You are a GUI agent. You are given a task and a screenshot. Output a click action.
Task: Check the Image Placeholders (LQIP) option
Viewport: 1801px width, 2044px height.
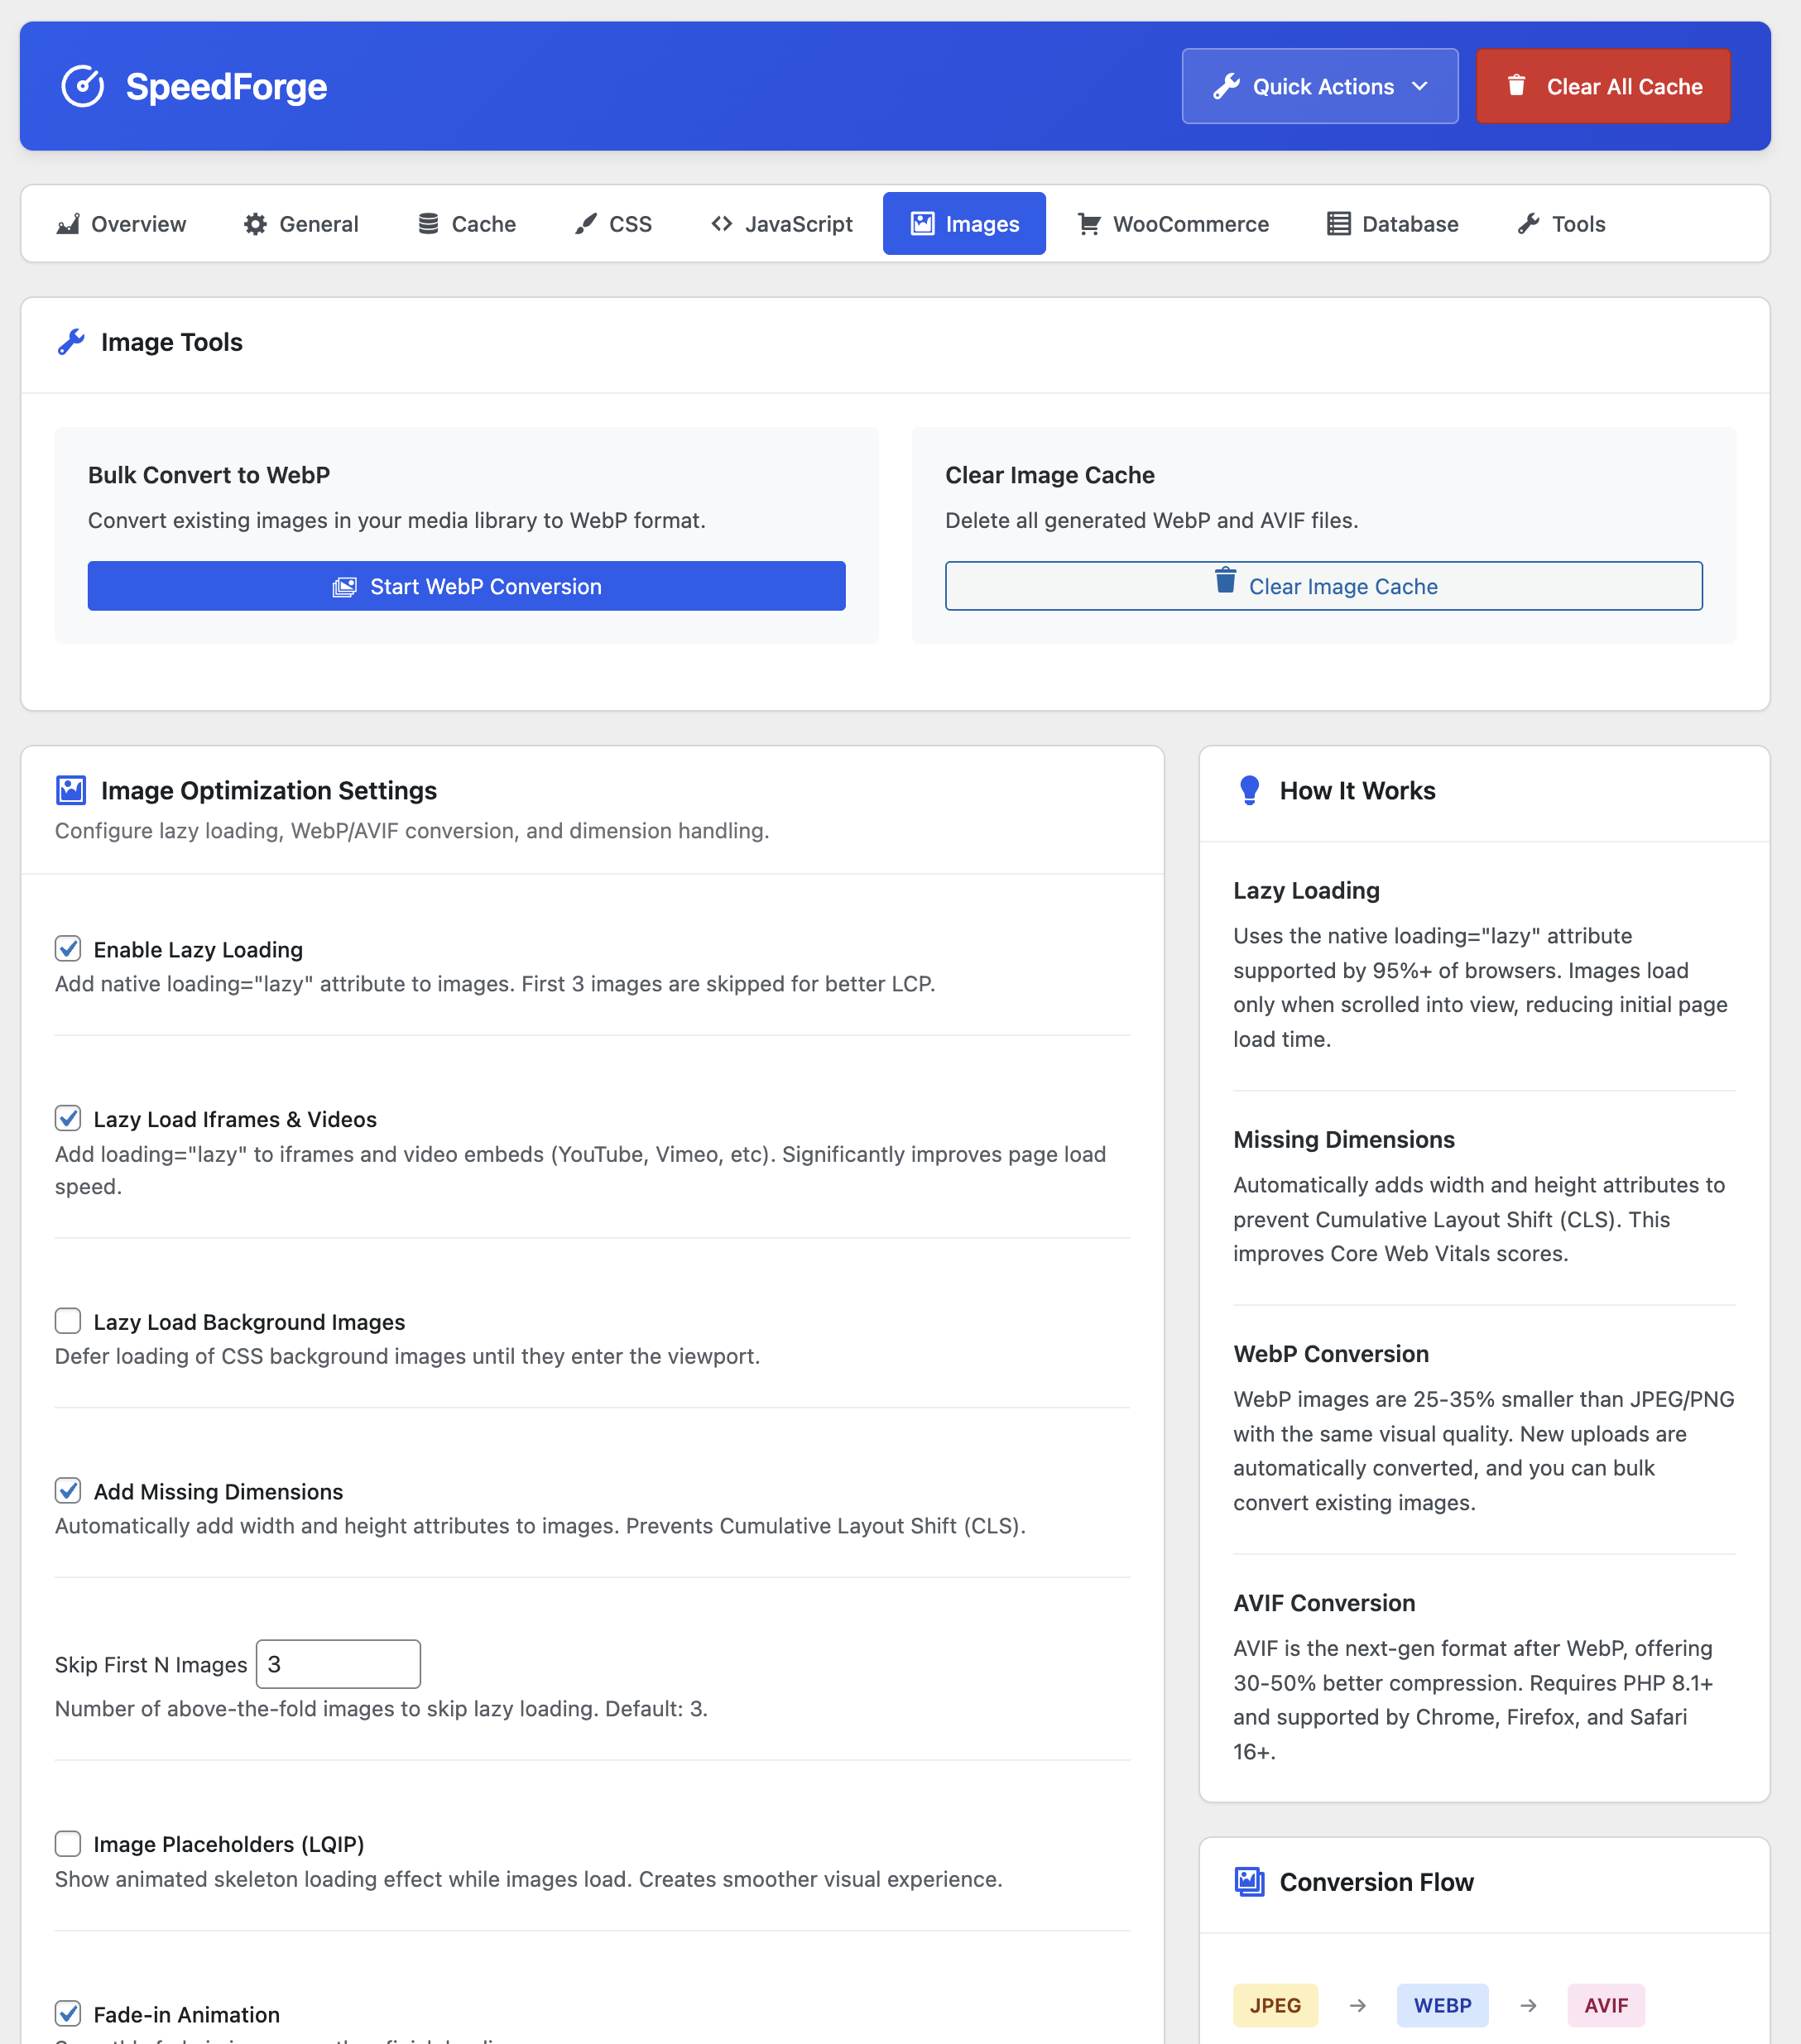68,1843
